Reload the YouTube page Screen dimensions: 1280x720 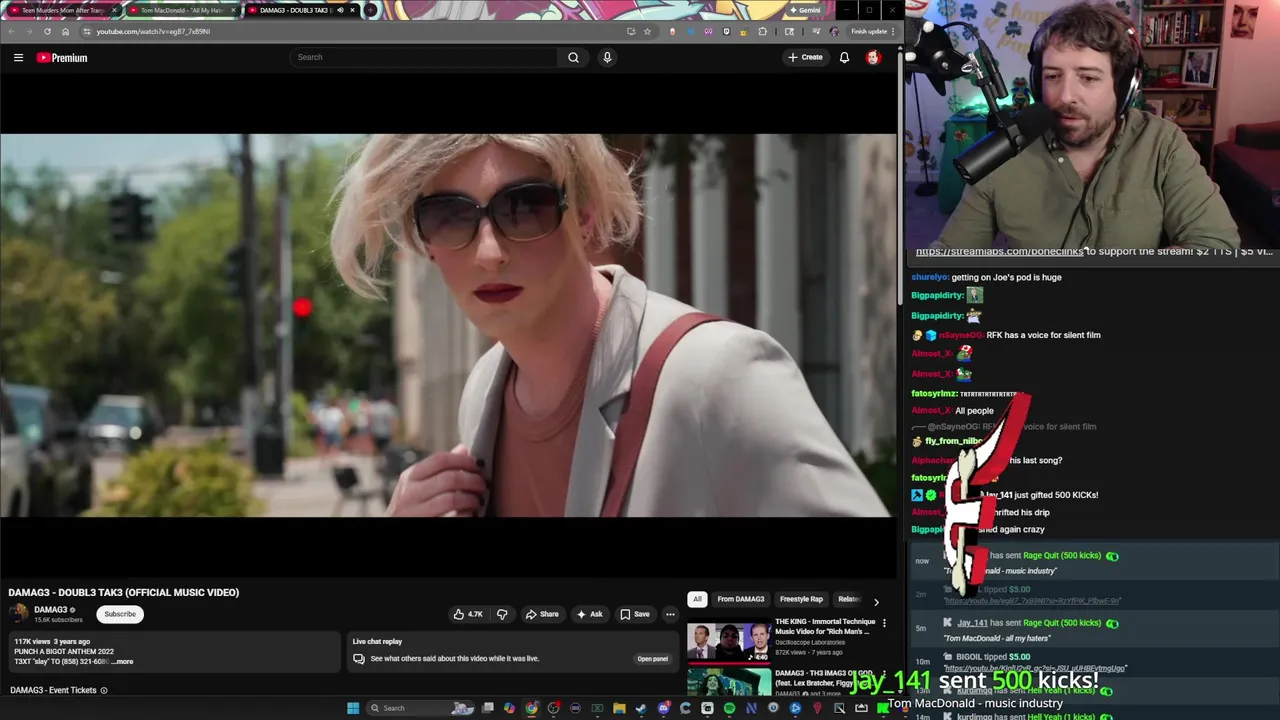pos(47,31)
